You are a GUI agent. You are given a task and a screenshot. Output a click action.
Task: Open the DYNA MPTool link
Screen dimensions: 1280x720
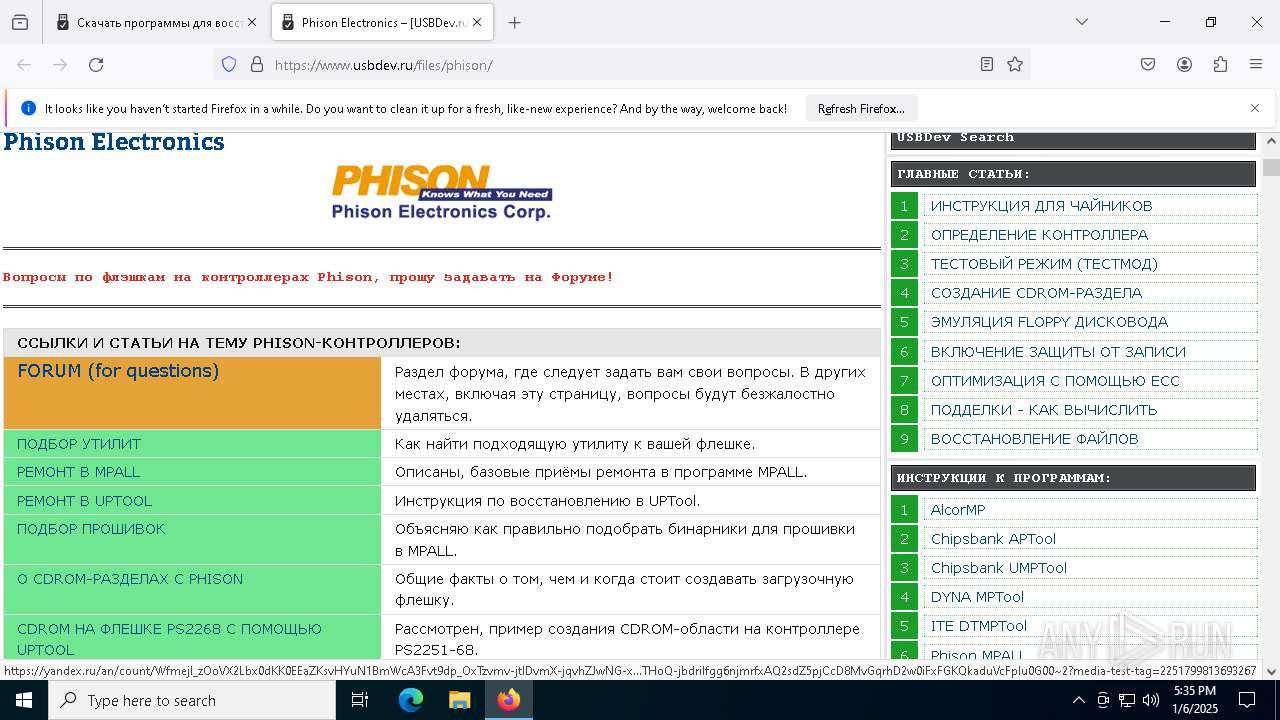tap(977, 597)
